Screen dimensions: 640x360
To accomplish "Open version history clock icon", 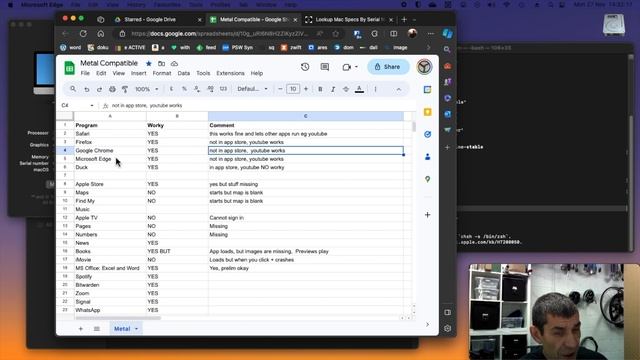I will point(305,67).
